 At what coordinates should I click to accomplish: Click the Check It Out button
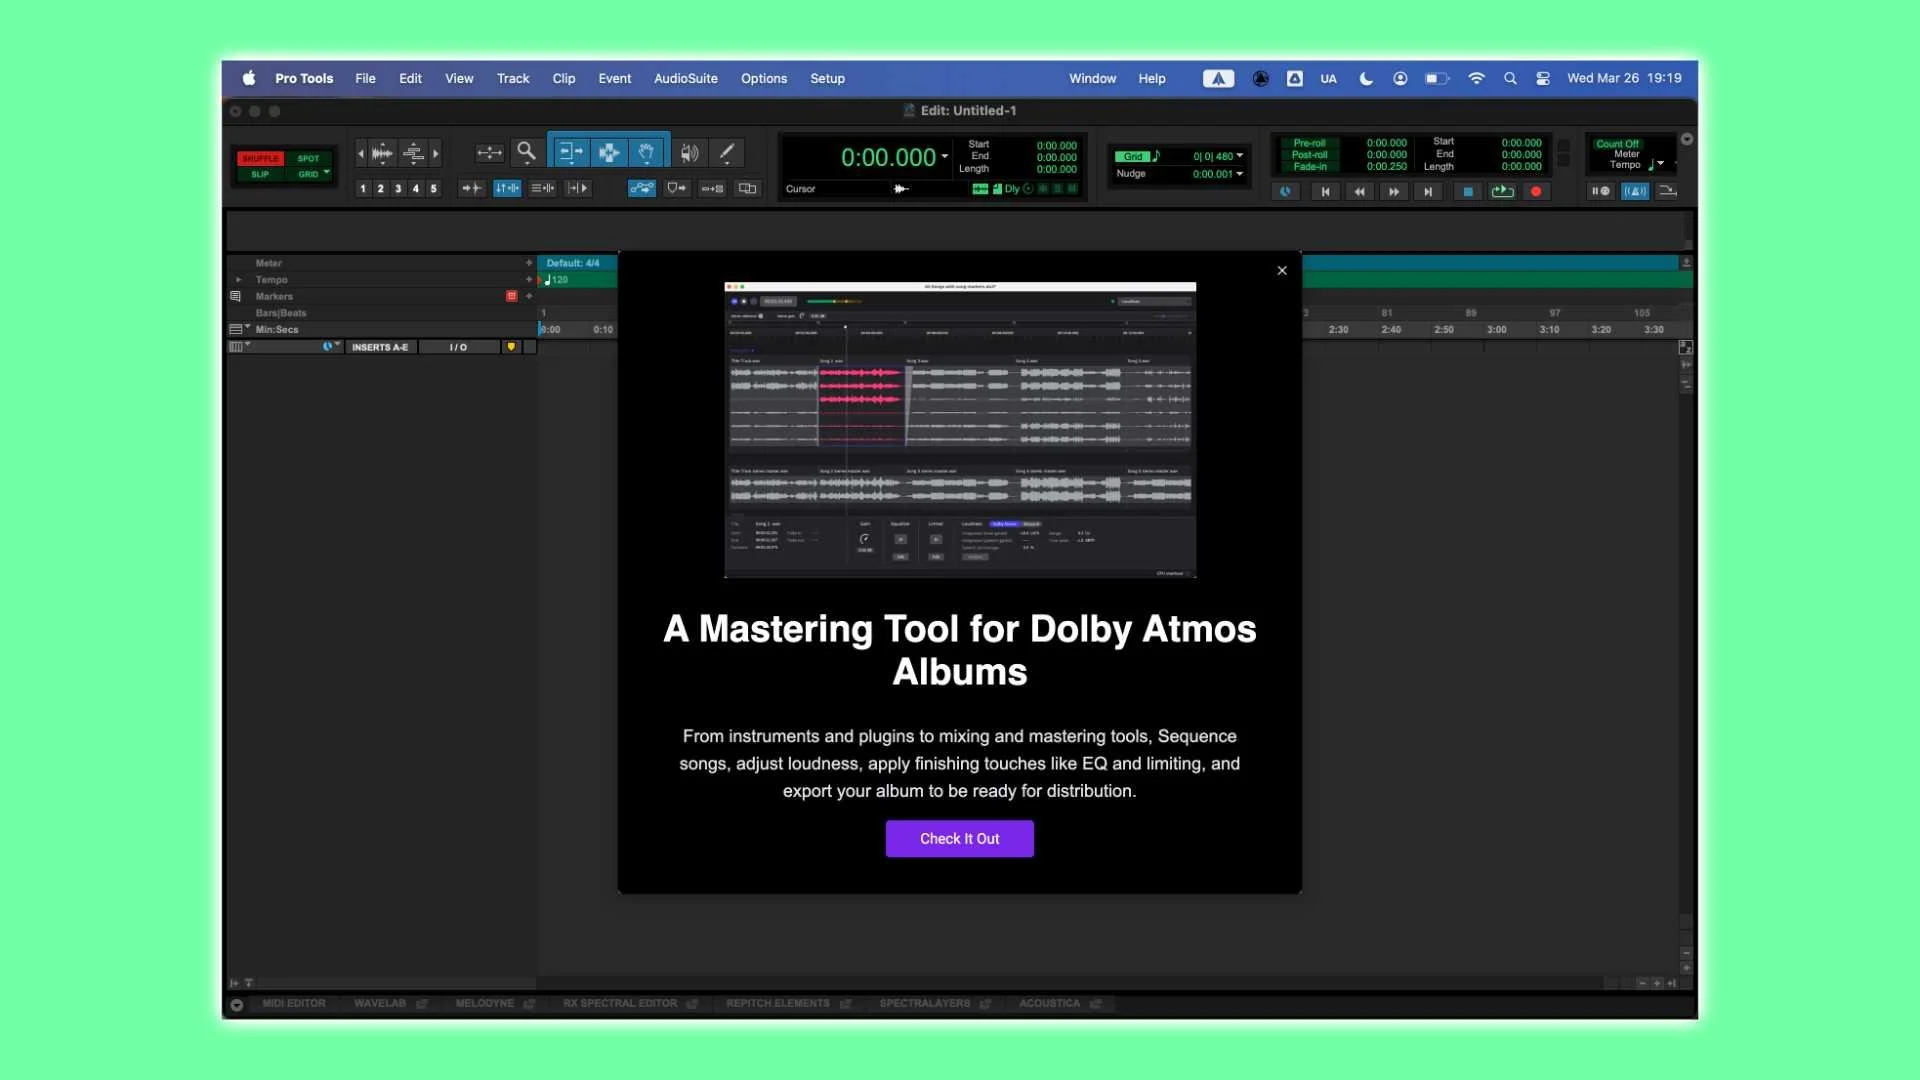(x=959, y=838)
